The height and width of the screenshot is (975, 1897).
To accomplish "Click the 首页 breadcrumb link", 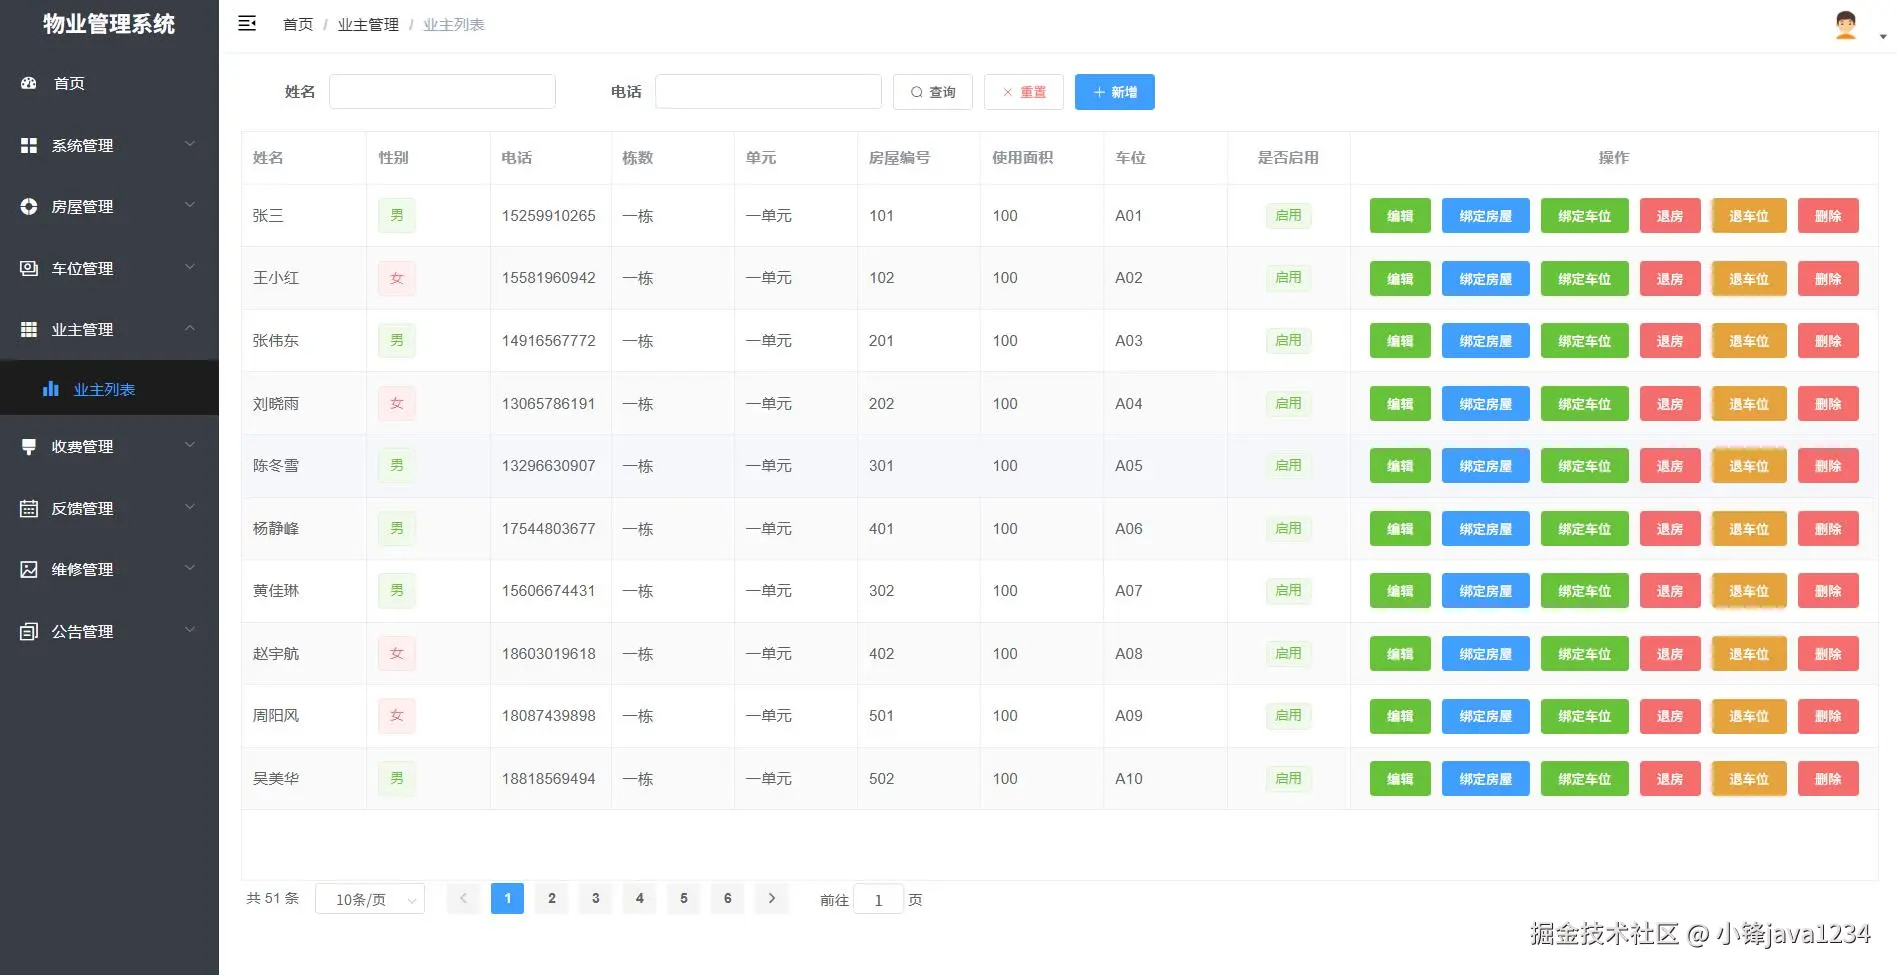I will [x=298, y=24].
